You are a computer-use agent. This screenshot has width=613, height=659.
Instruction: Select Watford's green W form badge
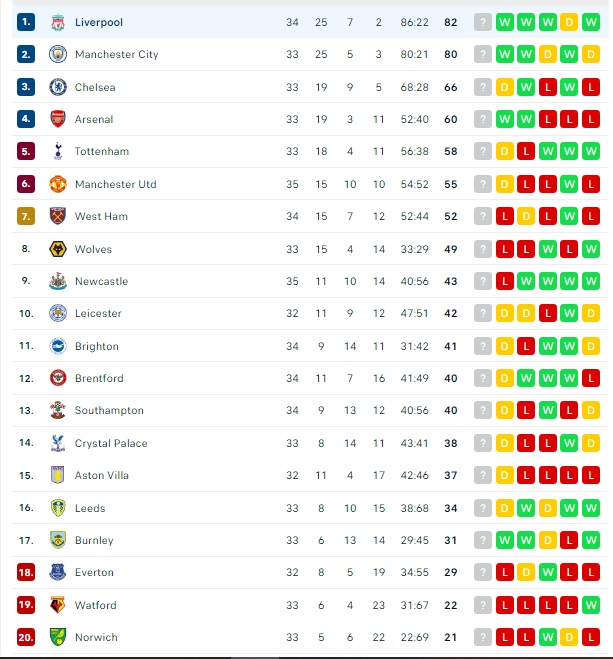pyautogui.click(x=591, y=605)
